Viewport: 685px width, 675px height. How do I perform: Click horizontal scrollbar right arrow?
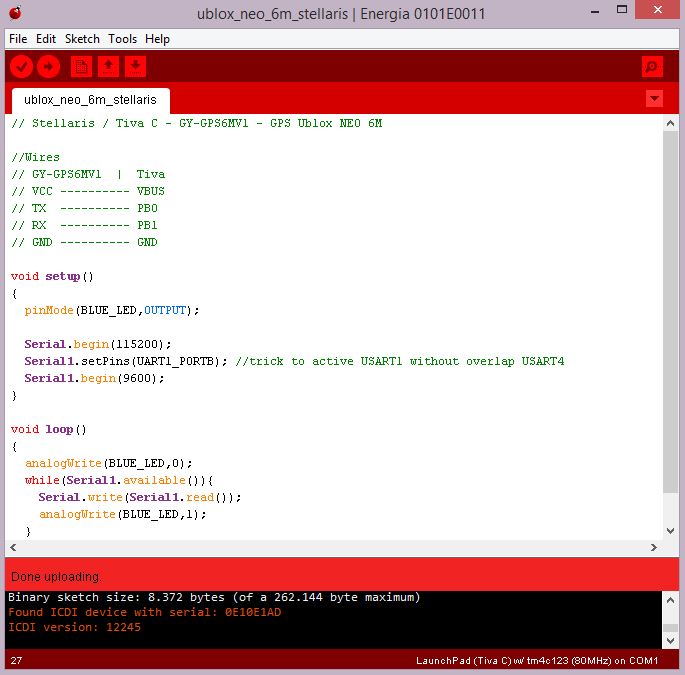pos(654,547)
